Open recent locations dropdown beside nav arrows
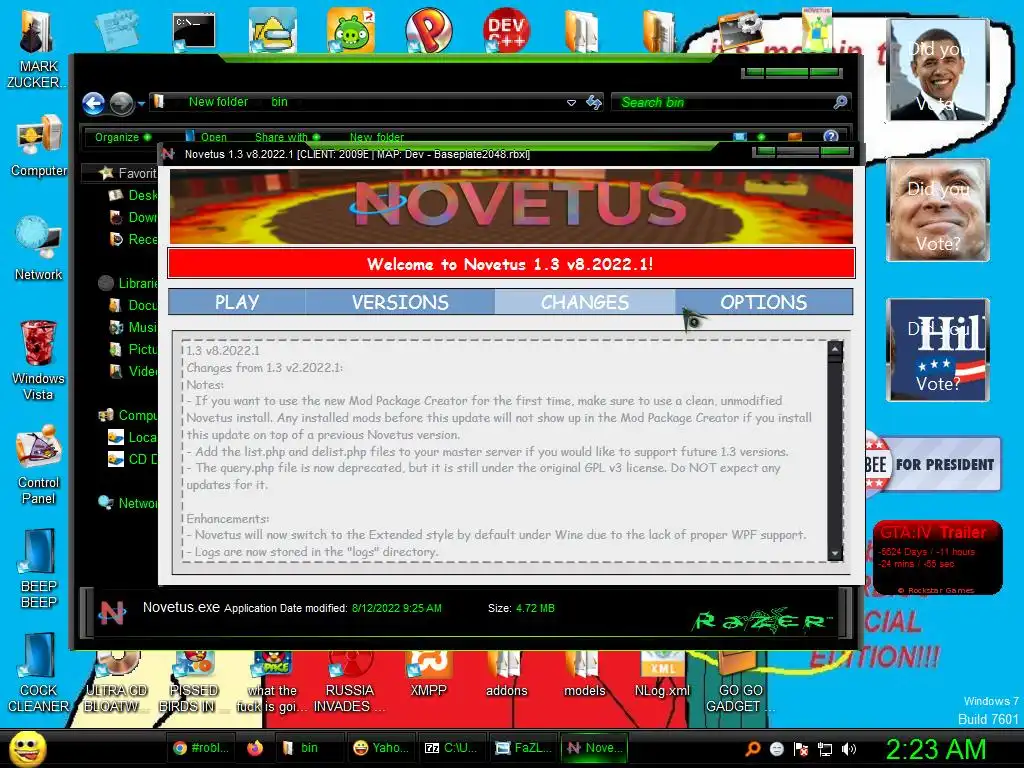The height and width of the screenshot is (768, 1024). (140, 103)
